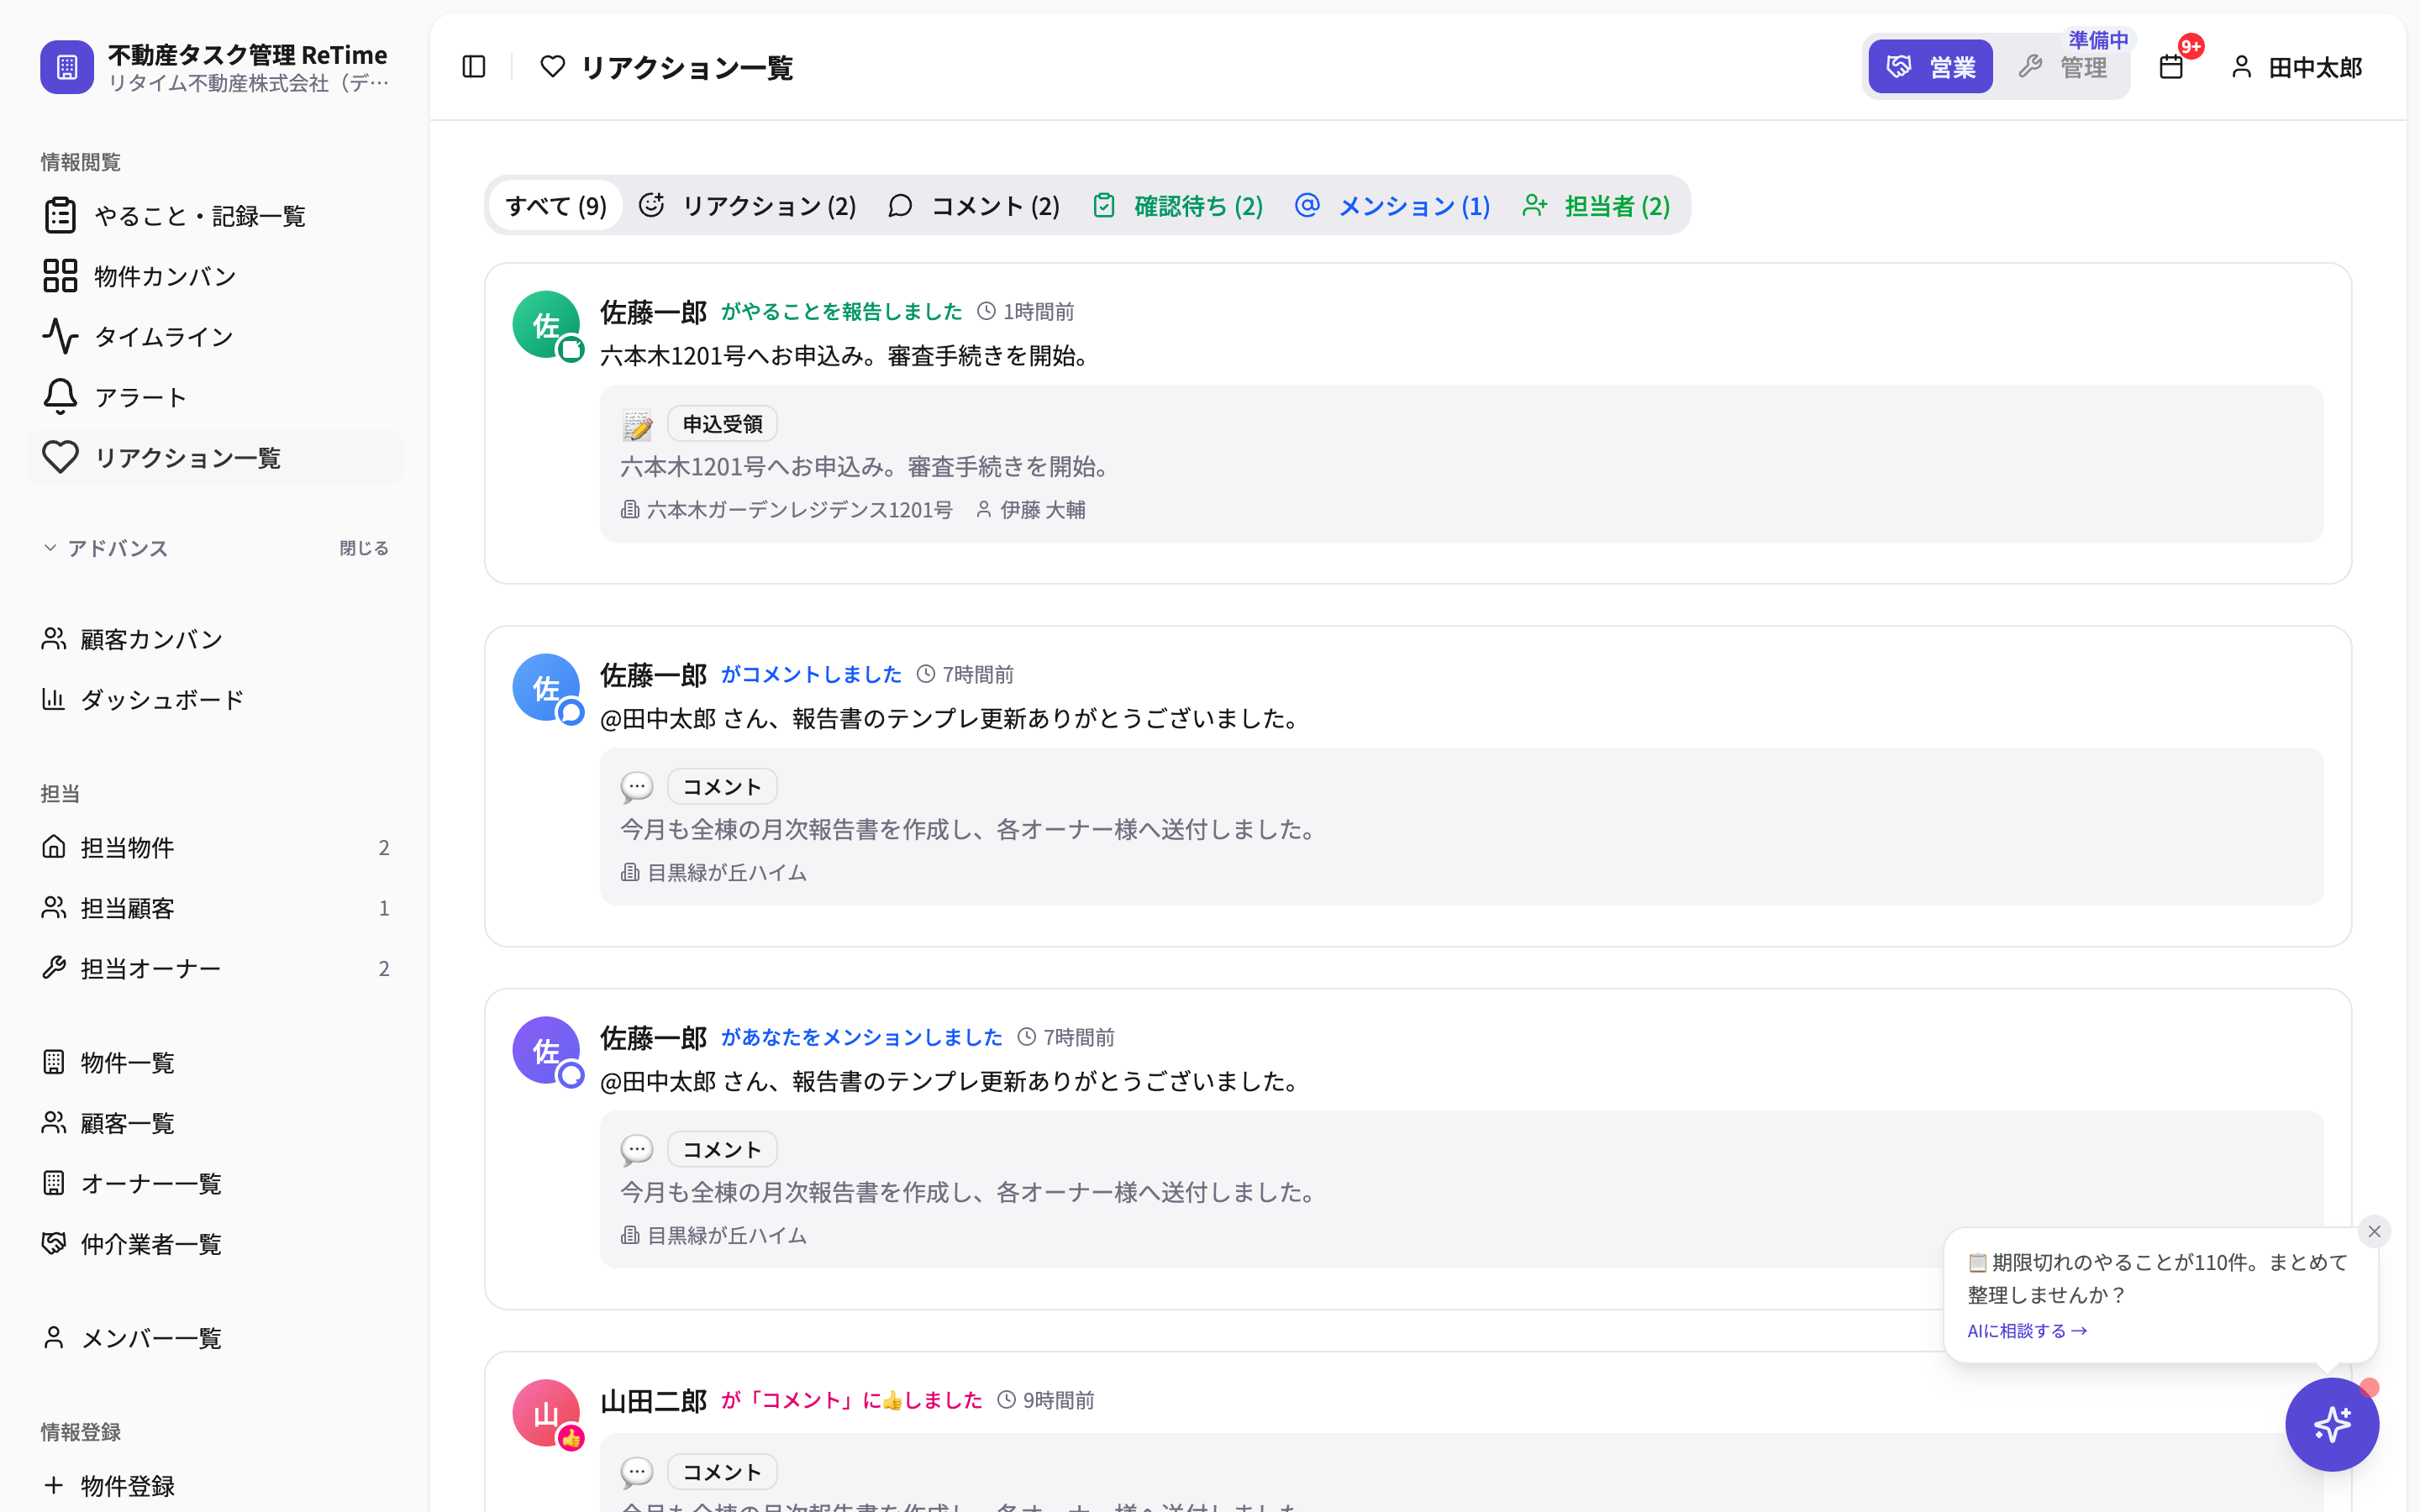
Task: Click the plus icon for 物件登録
Action: point(54,1485)
